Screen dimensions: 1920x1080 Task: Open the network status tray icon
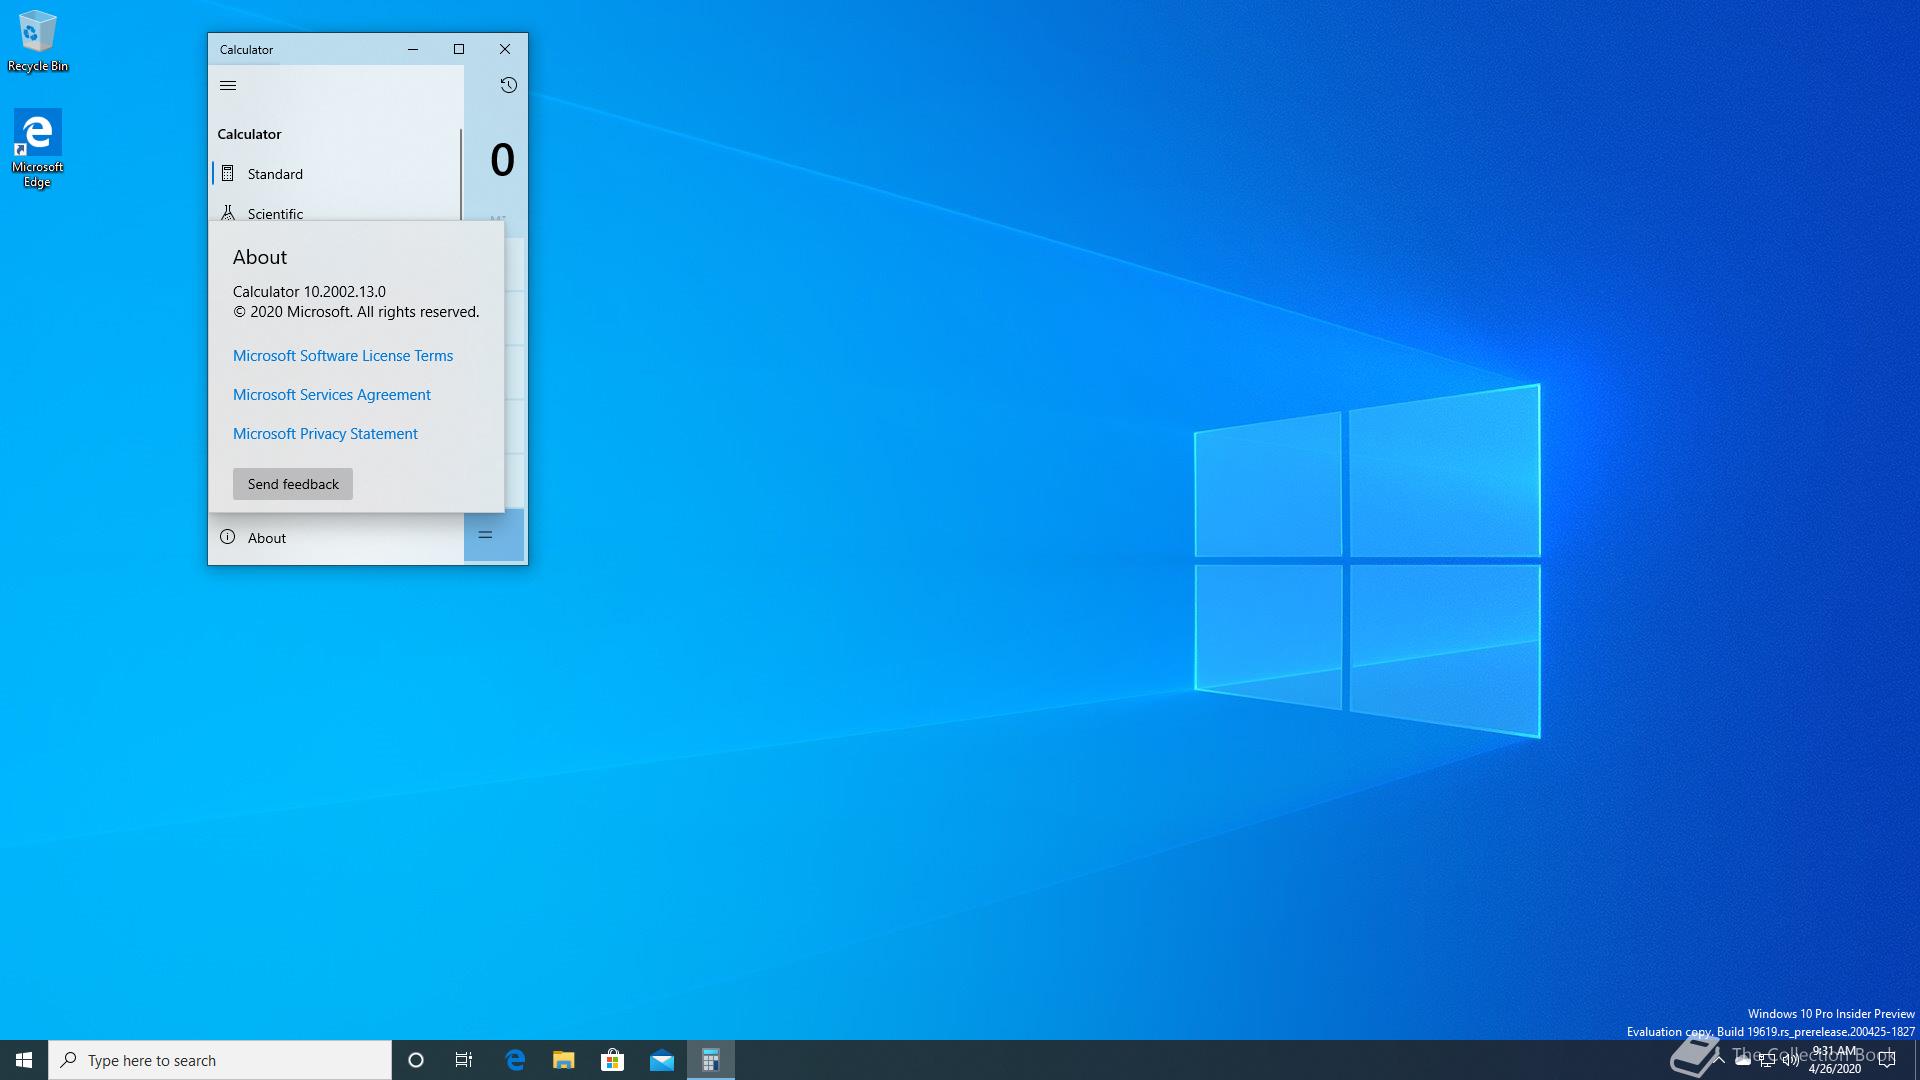coord(1767,1061)
